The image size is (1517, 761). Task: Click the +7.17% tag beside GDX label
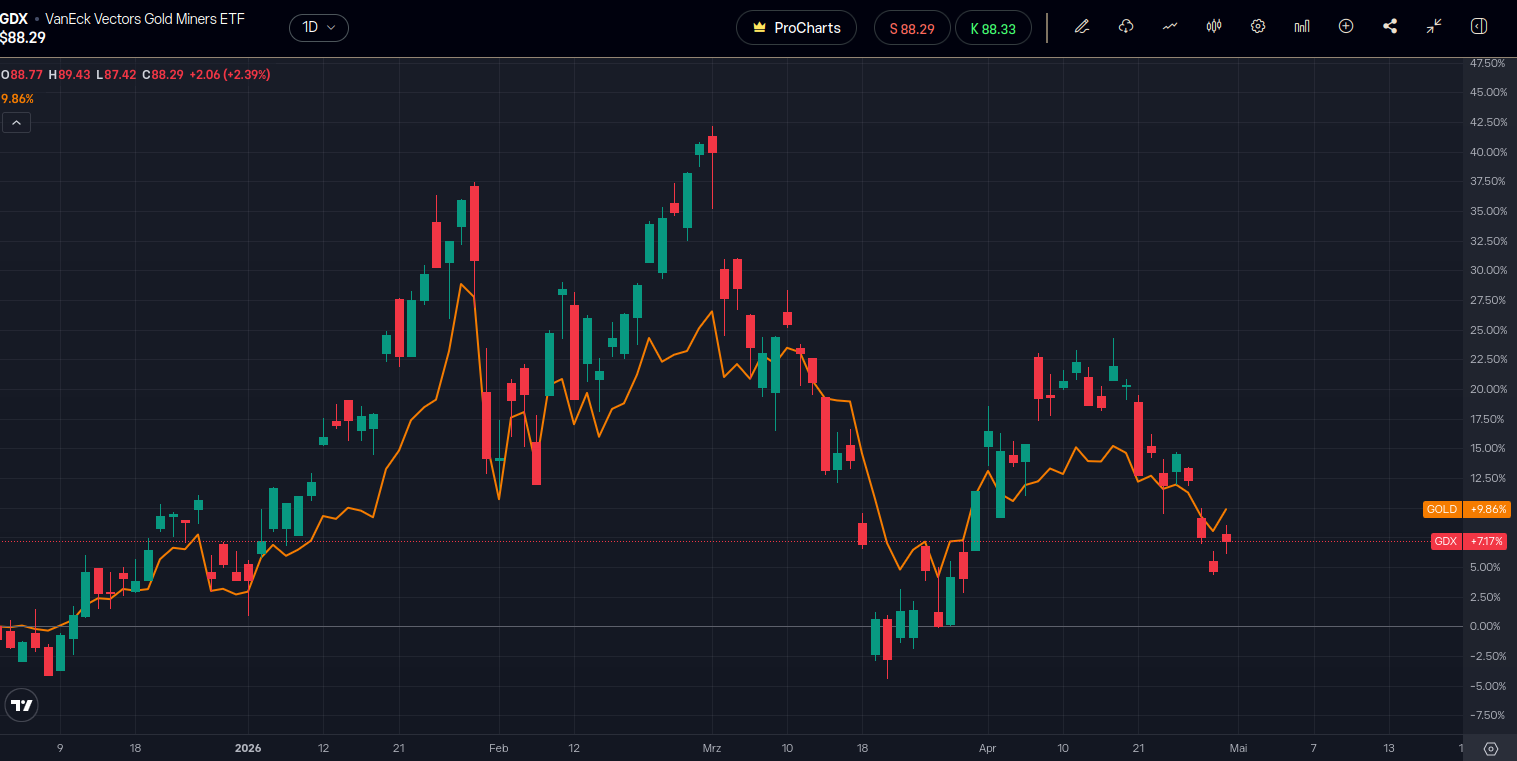coord(1485,541)
